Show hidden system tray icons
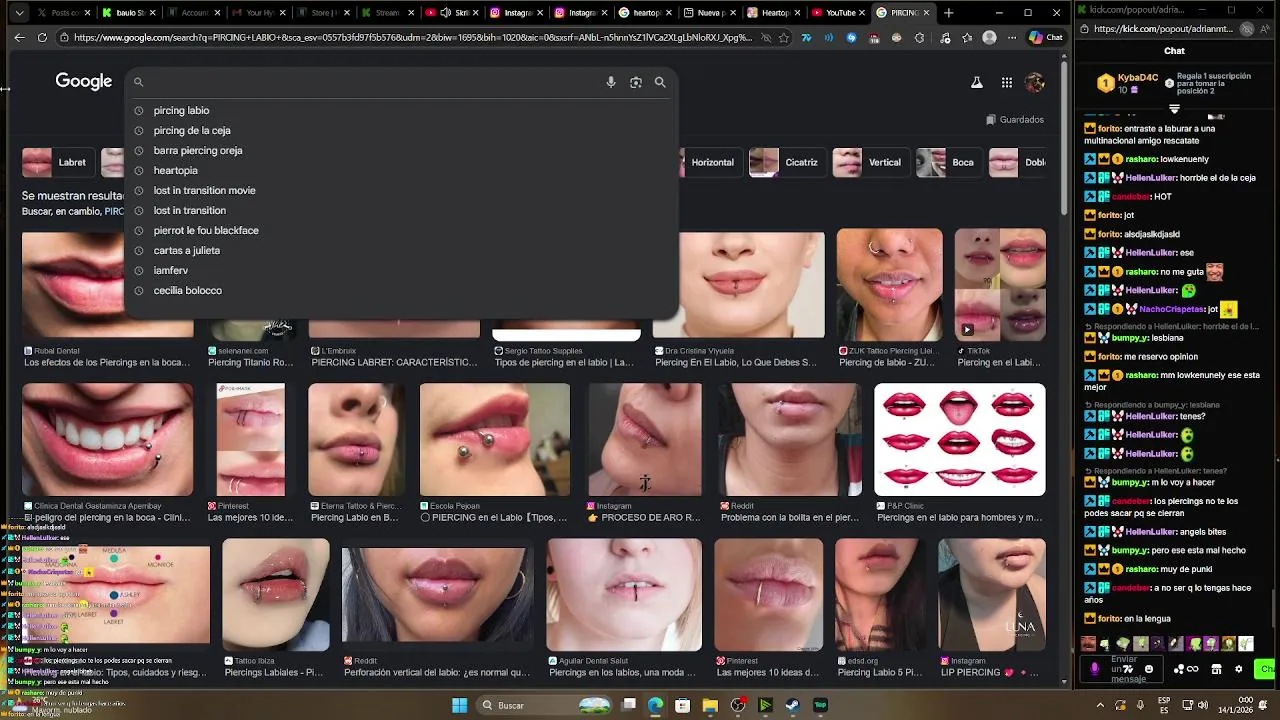The width and height of the screenshot is (1280, 720). coord(1100,705)
